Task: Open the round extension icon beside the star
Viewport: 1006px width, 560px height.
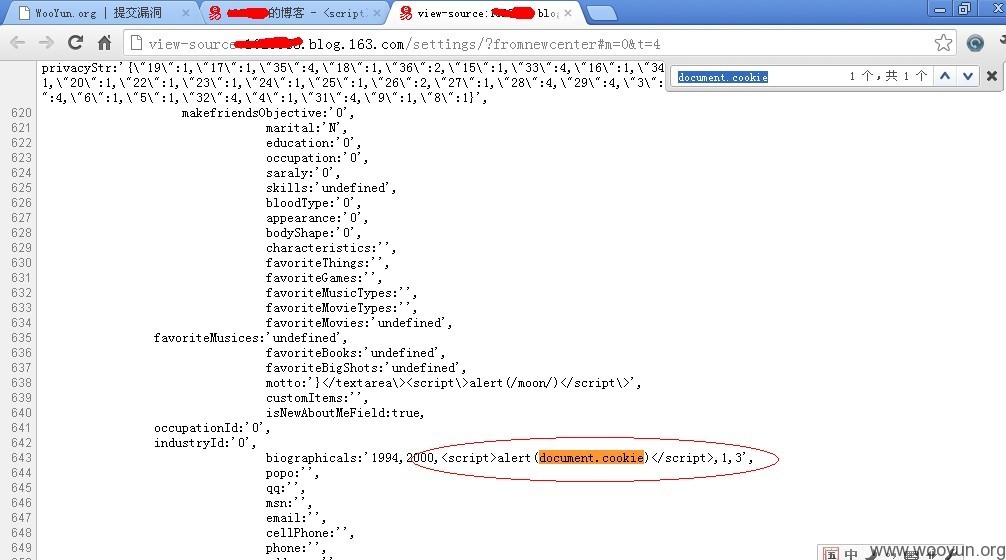Action: point(975,43)
